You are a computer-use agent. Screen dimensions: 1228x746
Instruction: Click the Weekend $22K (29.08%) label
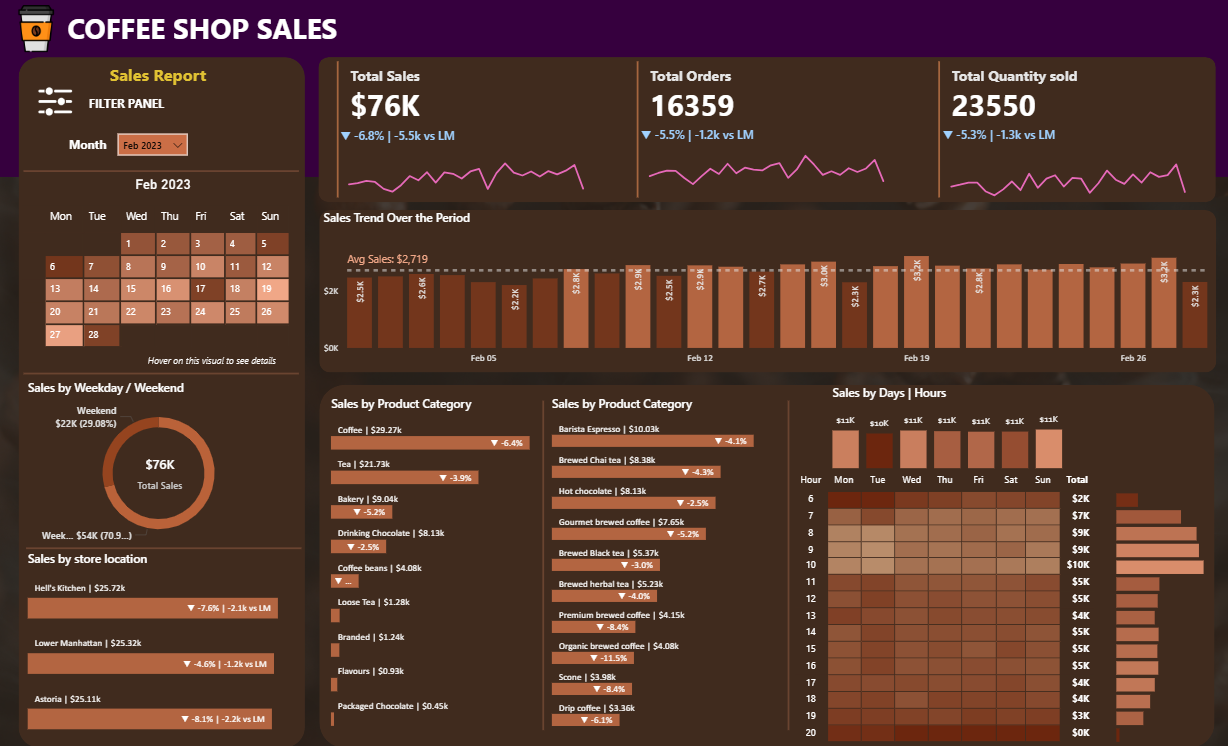(x=86, y=417)
